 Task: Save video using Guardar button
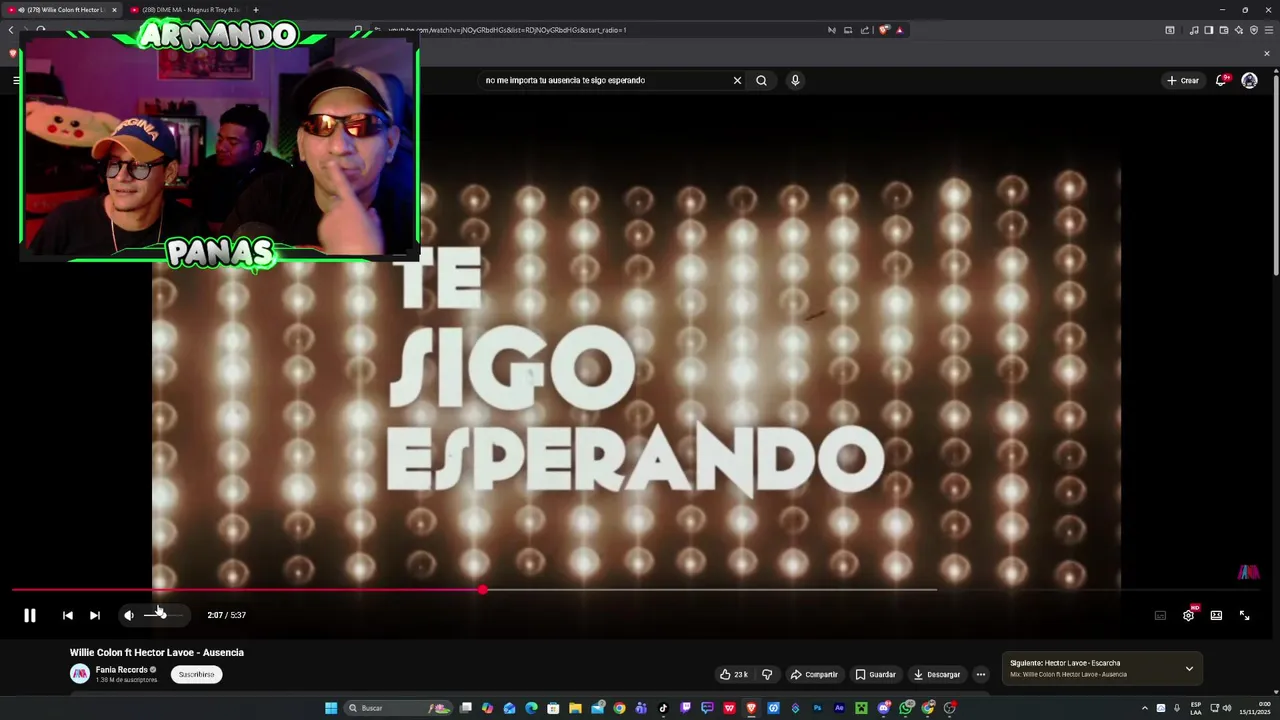(x=875, y=674)
